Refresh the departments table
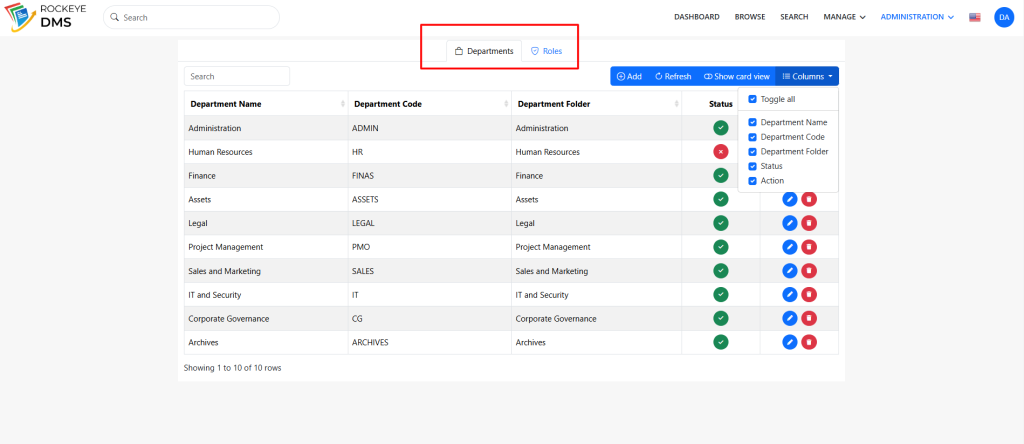 tap(673, 76)
